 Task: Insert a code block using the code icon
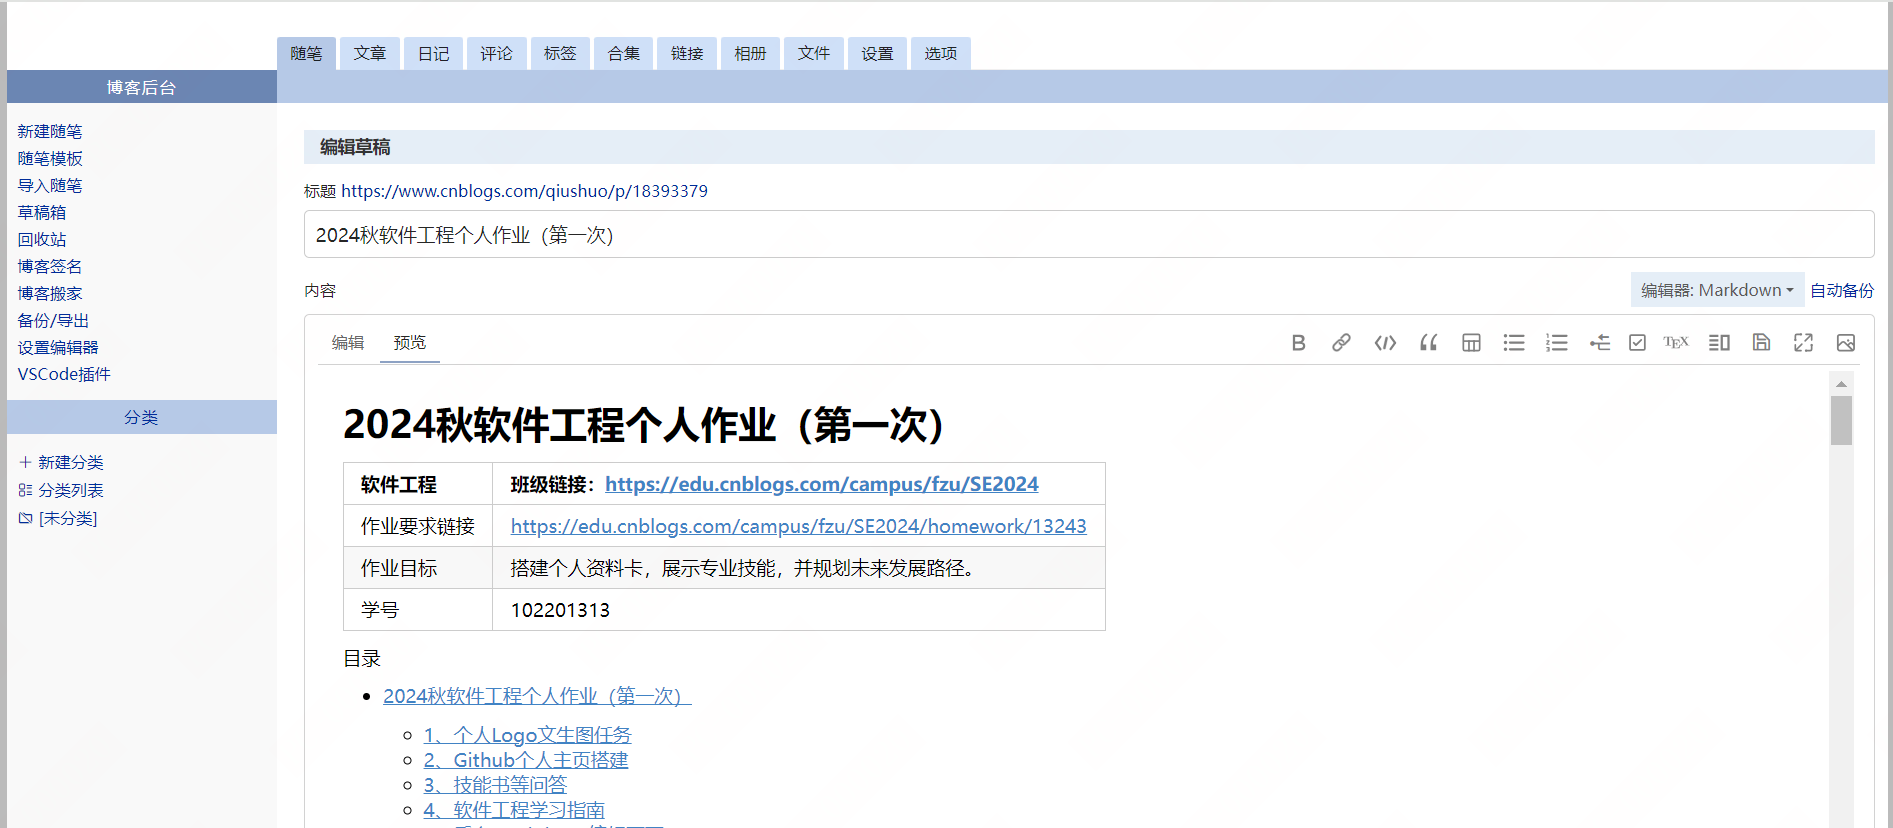point(1385,343)
